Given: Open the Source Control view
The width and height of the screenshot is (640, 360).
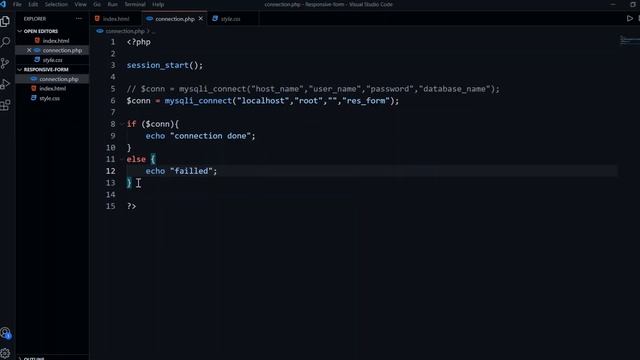Looking at the screenshot, I should click(x=5, y=63).
